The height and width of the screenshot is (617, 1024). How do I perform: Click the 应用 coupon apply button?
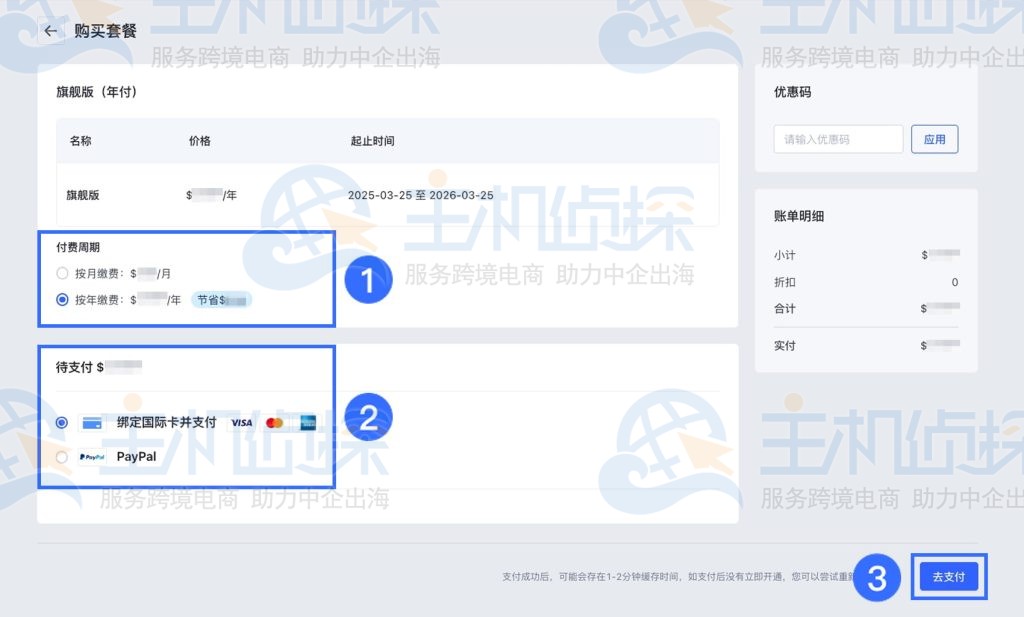[934, 139]
